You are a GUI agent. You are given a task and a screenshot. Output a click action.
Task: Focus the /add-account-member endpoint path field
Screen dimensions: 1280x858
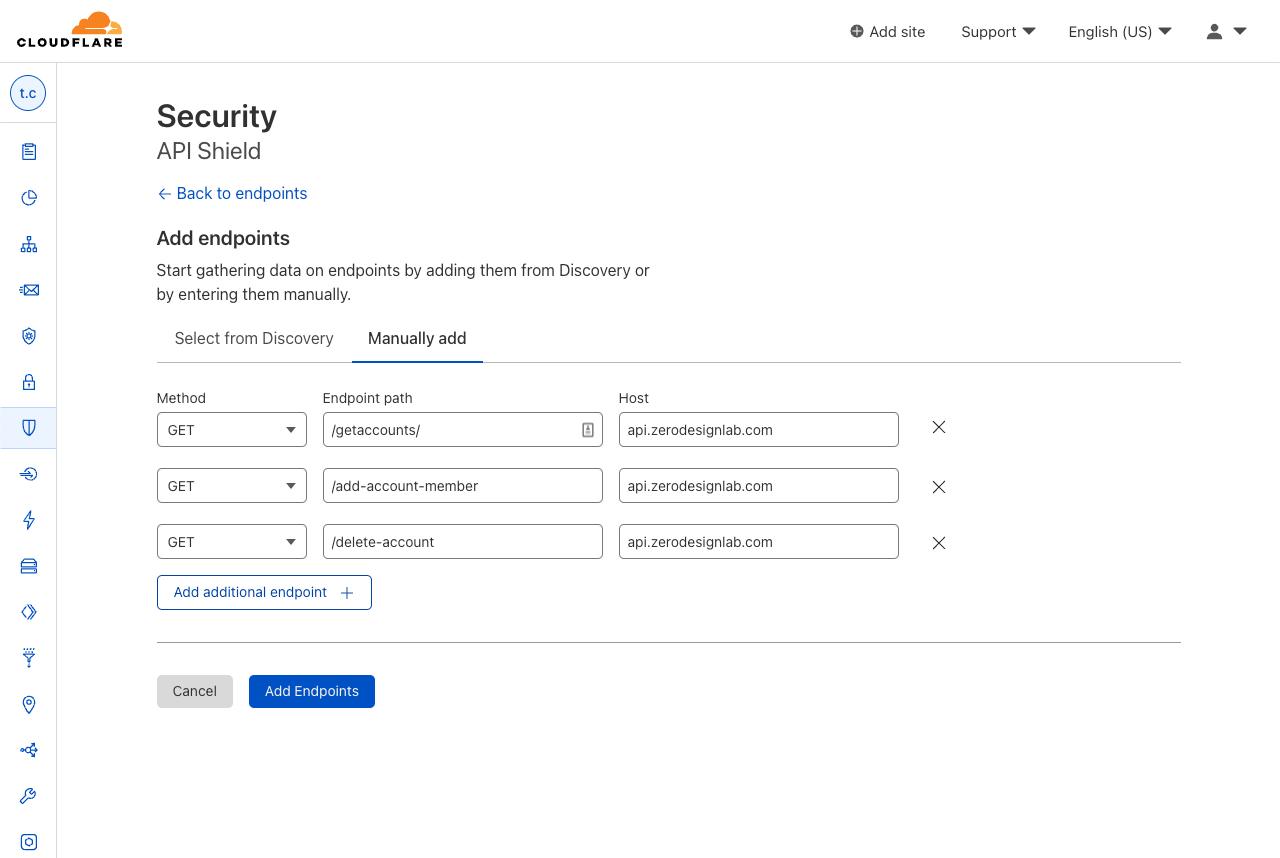[x=463, y=486]
